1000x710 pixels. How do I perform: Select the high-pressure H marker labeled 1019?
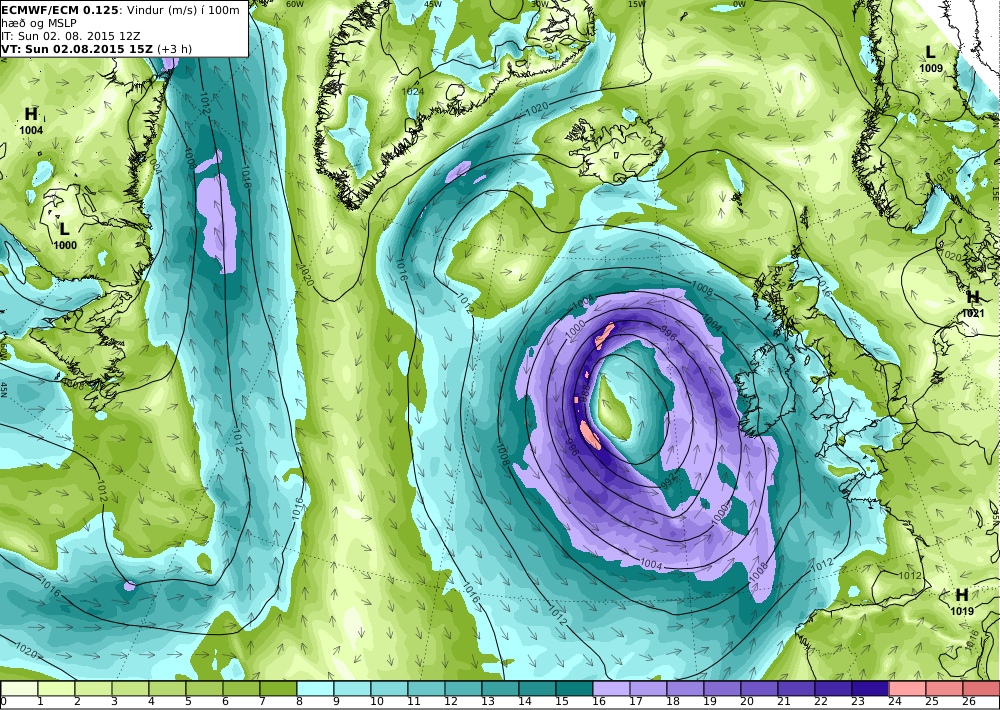pyautogui.click(x=962, y=595)
